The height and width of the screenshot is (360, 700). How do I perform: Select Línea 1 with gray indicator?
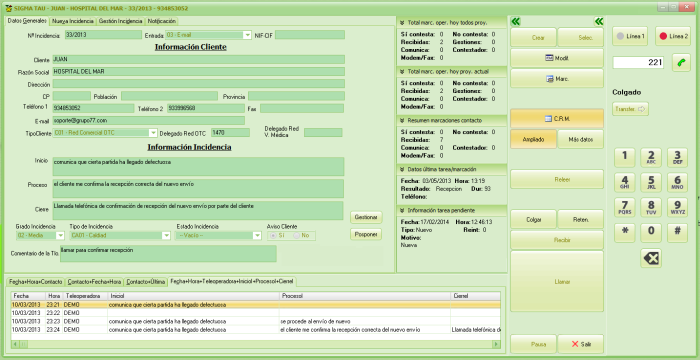click(x=629, y=36)
